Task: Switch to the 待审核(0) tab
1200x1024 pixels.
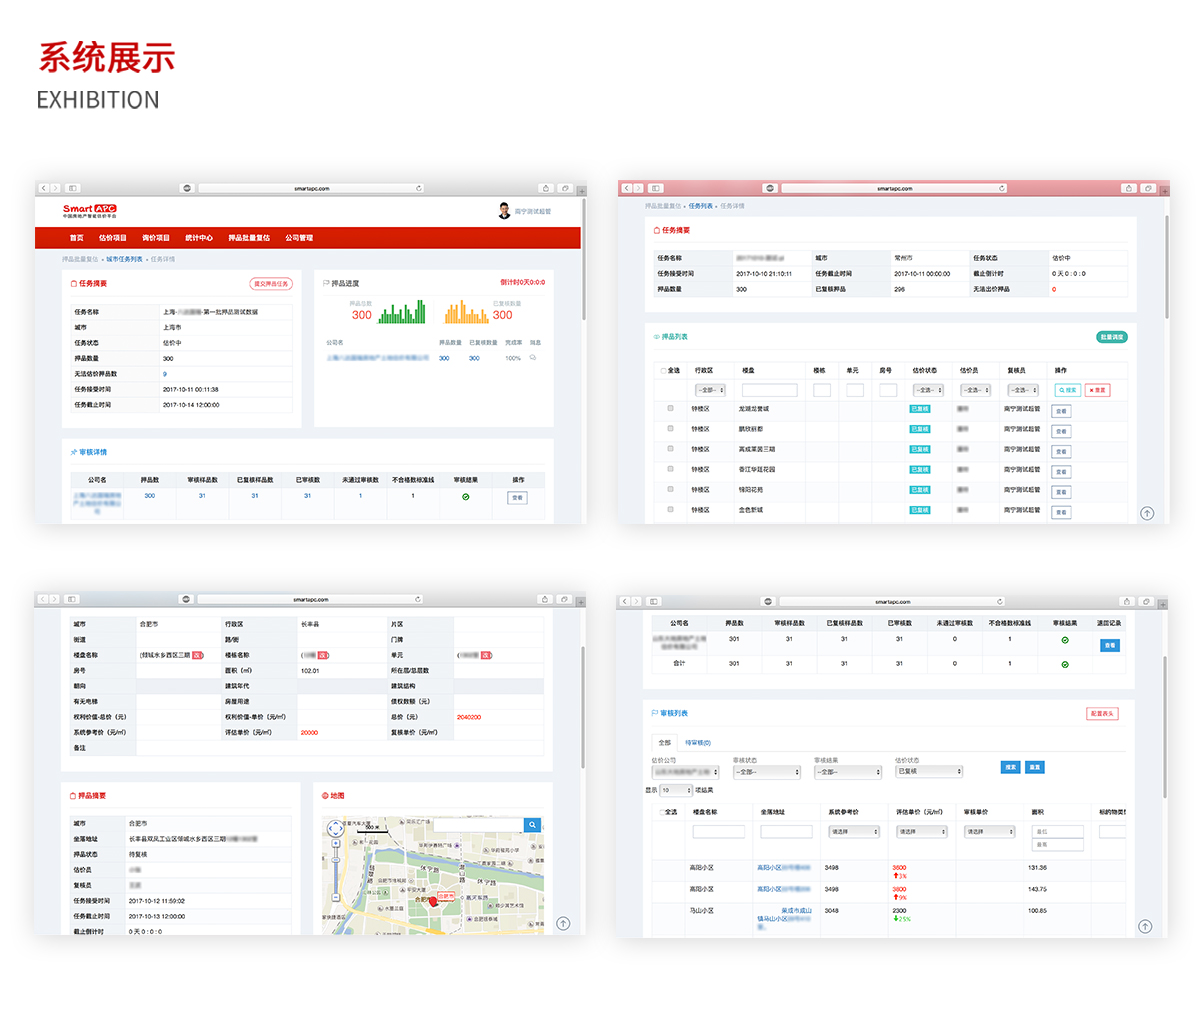Action: (x=697, y=743)
